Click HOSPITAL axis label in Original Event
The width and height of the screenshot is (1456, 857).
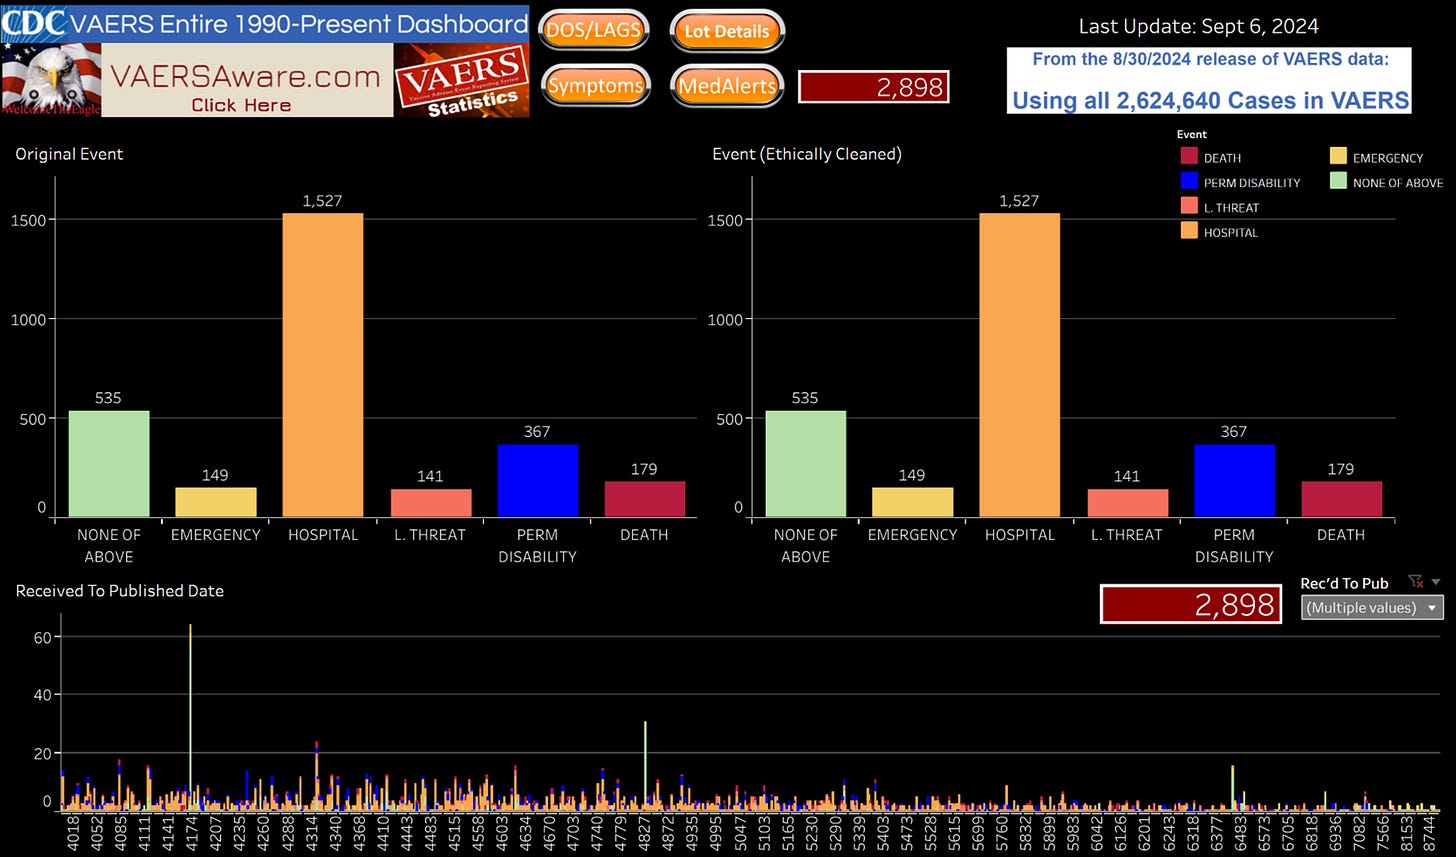(x=322, y=535)
